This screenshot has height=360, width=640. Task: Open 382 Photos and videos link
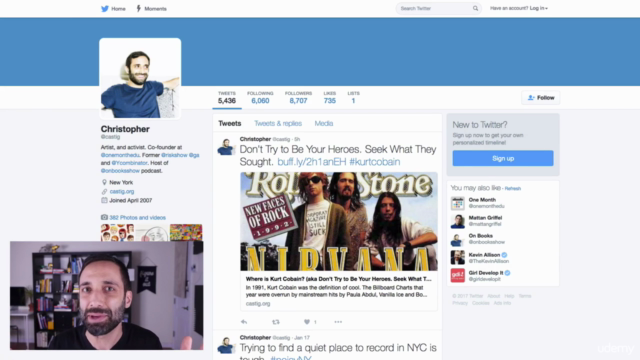pos(138,218)
